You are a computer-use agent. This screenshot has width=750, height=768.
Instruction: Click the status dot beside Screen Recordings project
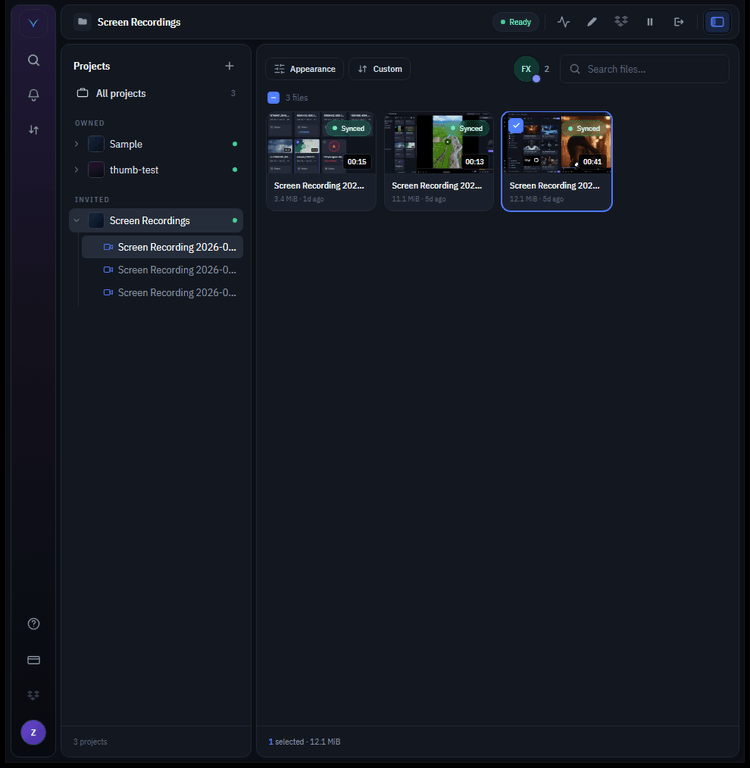235,220
